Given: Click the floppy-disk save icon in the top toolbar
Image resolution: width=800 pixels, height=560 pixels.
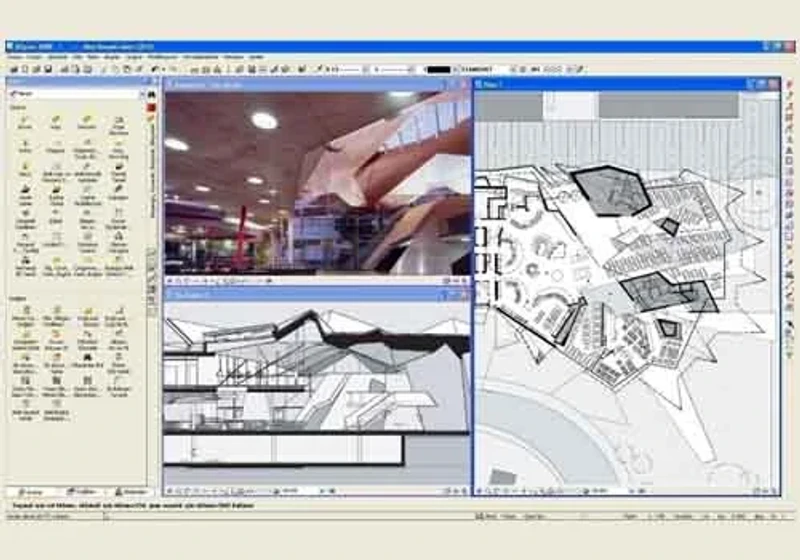Looking at the screenshot, I should (48, 69).
